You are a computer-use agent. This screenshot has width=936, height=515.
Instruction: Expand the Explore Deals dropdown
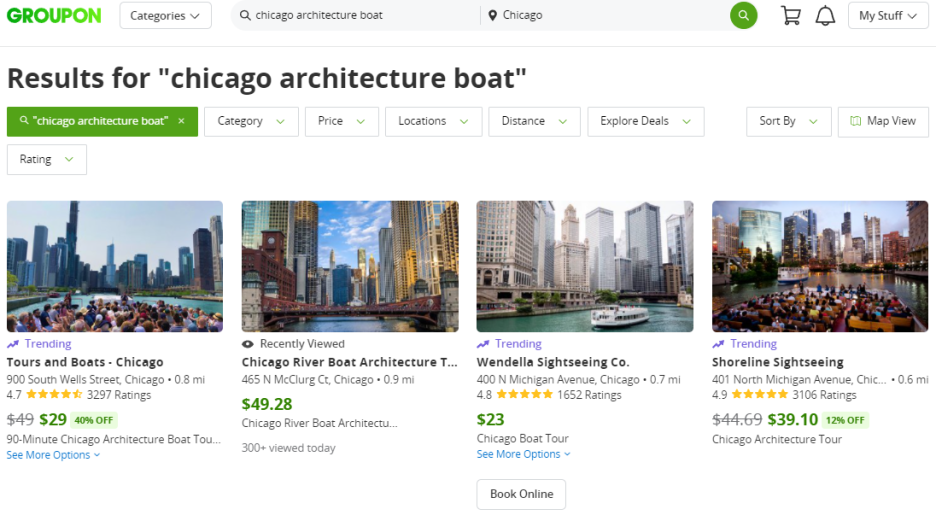tap(645, 121)
